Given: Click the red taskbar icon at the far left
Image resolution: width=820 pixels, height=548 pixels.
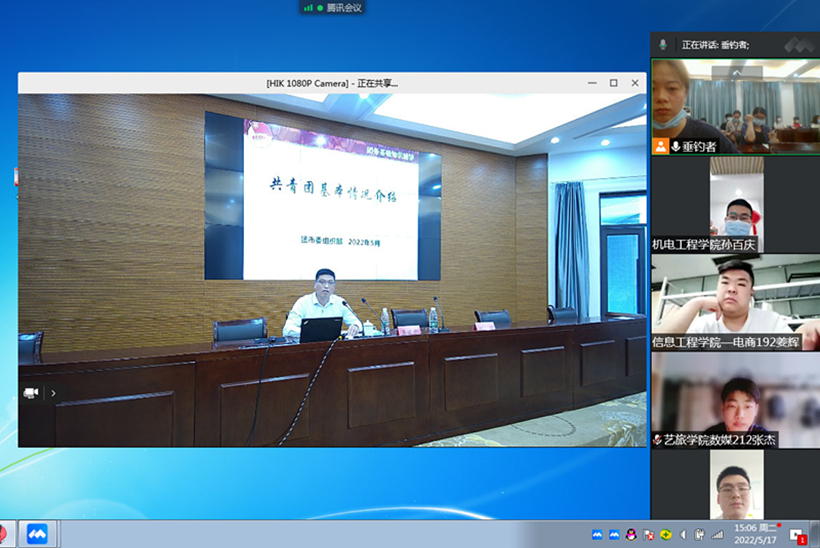Looking at the screenshot, I should coord(3,534).
